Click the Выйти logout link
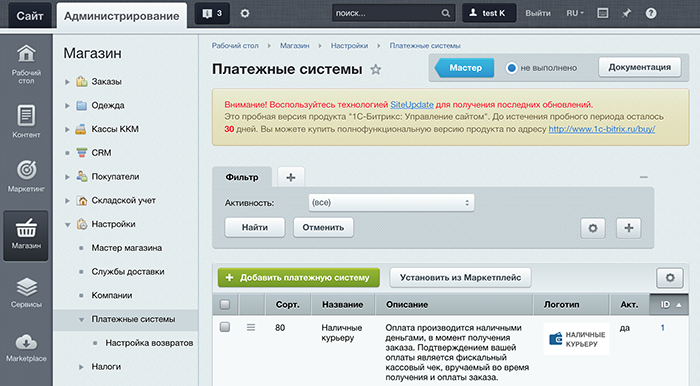Viewport: 700px width, 386px height. tap(538, 13)
